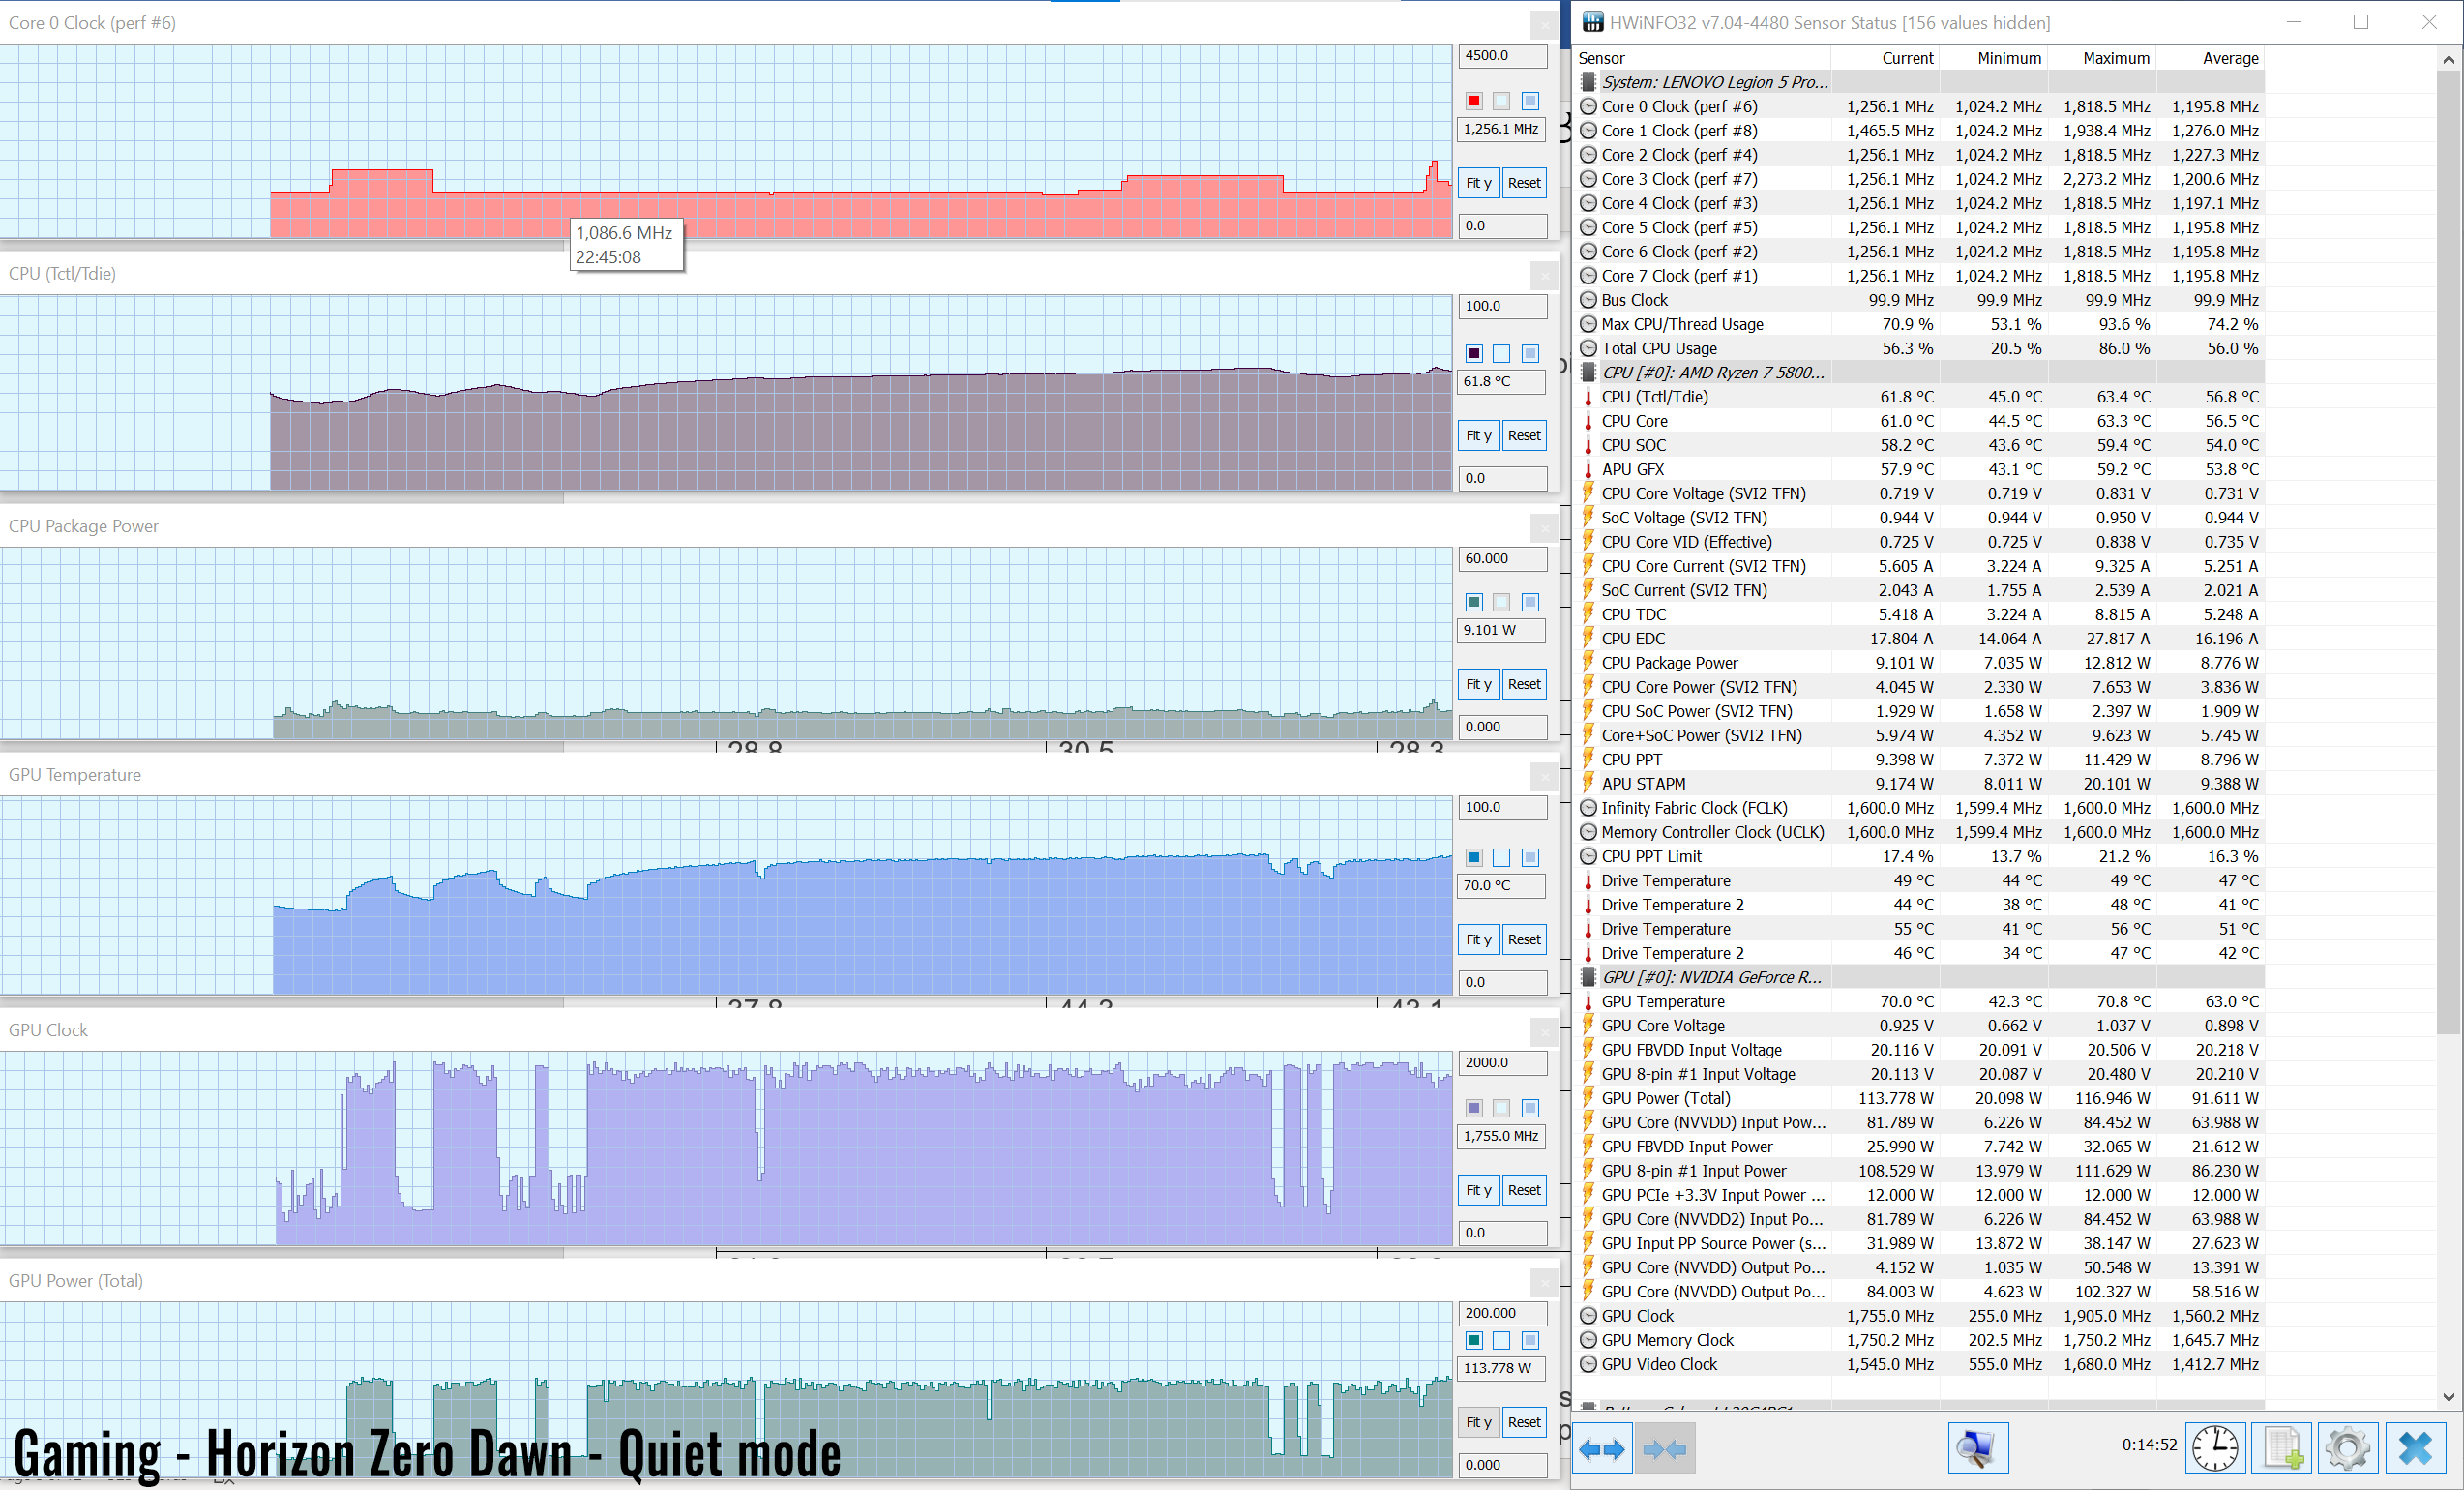The height and width of the screenshot is (1490, 2464).
Task: Edit the 60.000 max field of CPU Package Power graph
Action: coord(1502,558)
